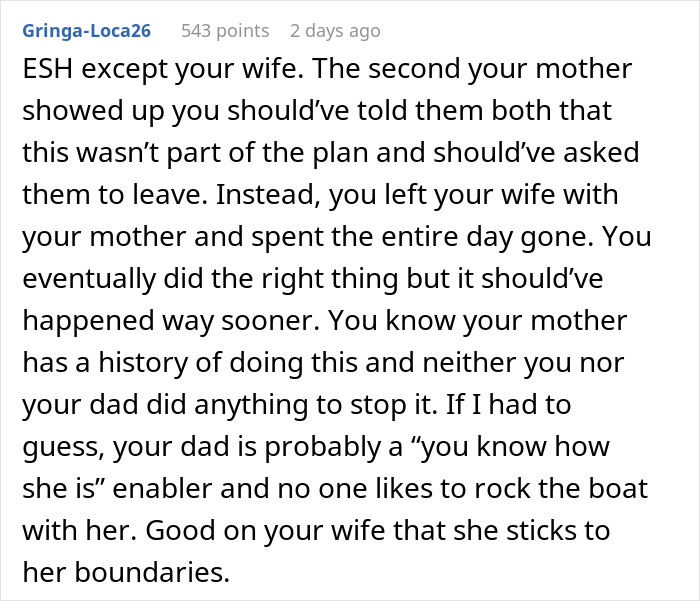Open the 2 days ago timestamp permalink

335,31
